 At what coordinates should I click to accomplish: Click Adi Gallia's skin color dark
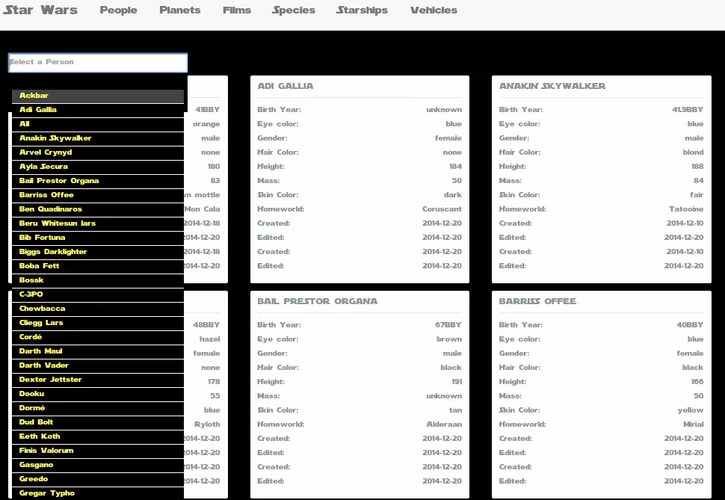click(x=453, y=195)
